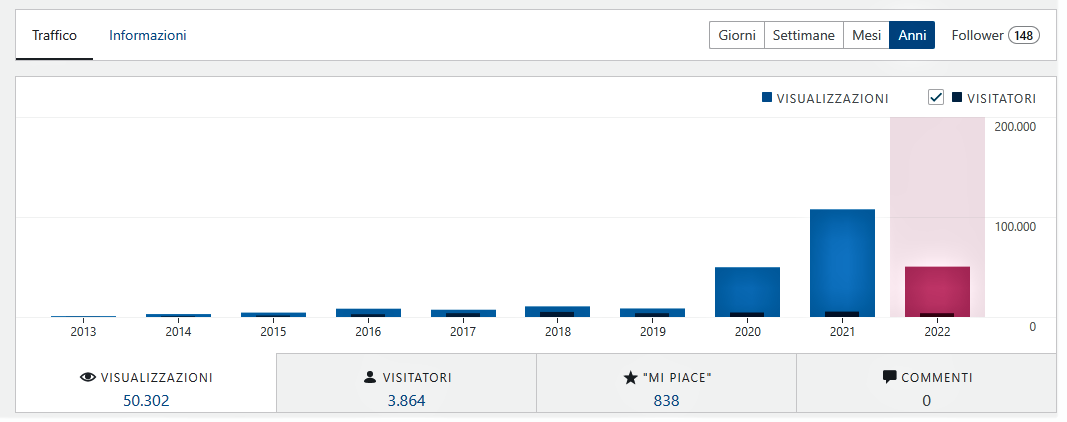
Task: Select the Anni time period button
Action: [912, 35]
